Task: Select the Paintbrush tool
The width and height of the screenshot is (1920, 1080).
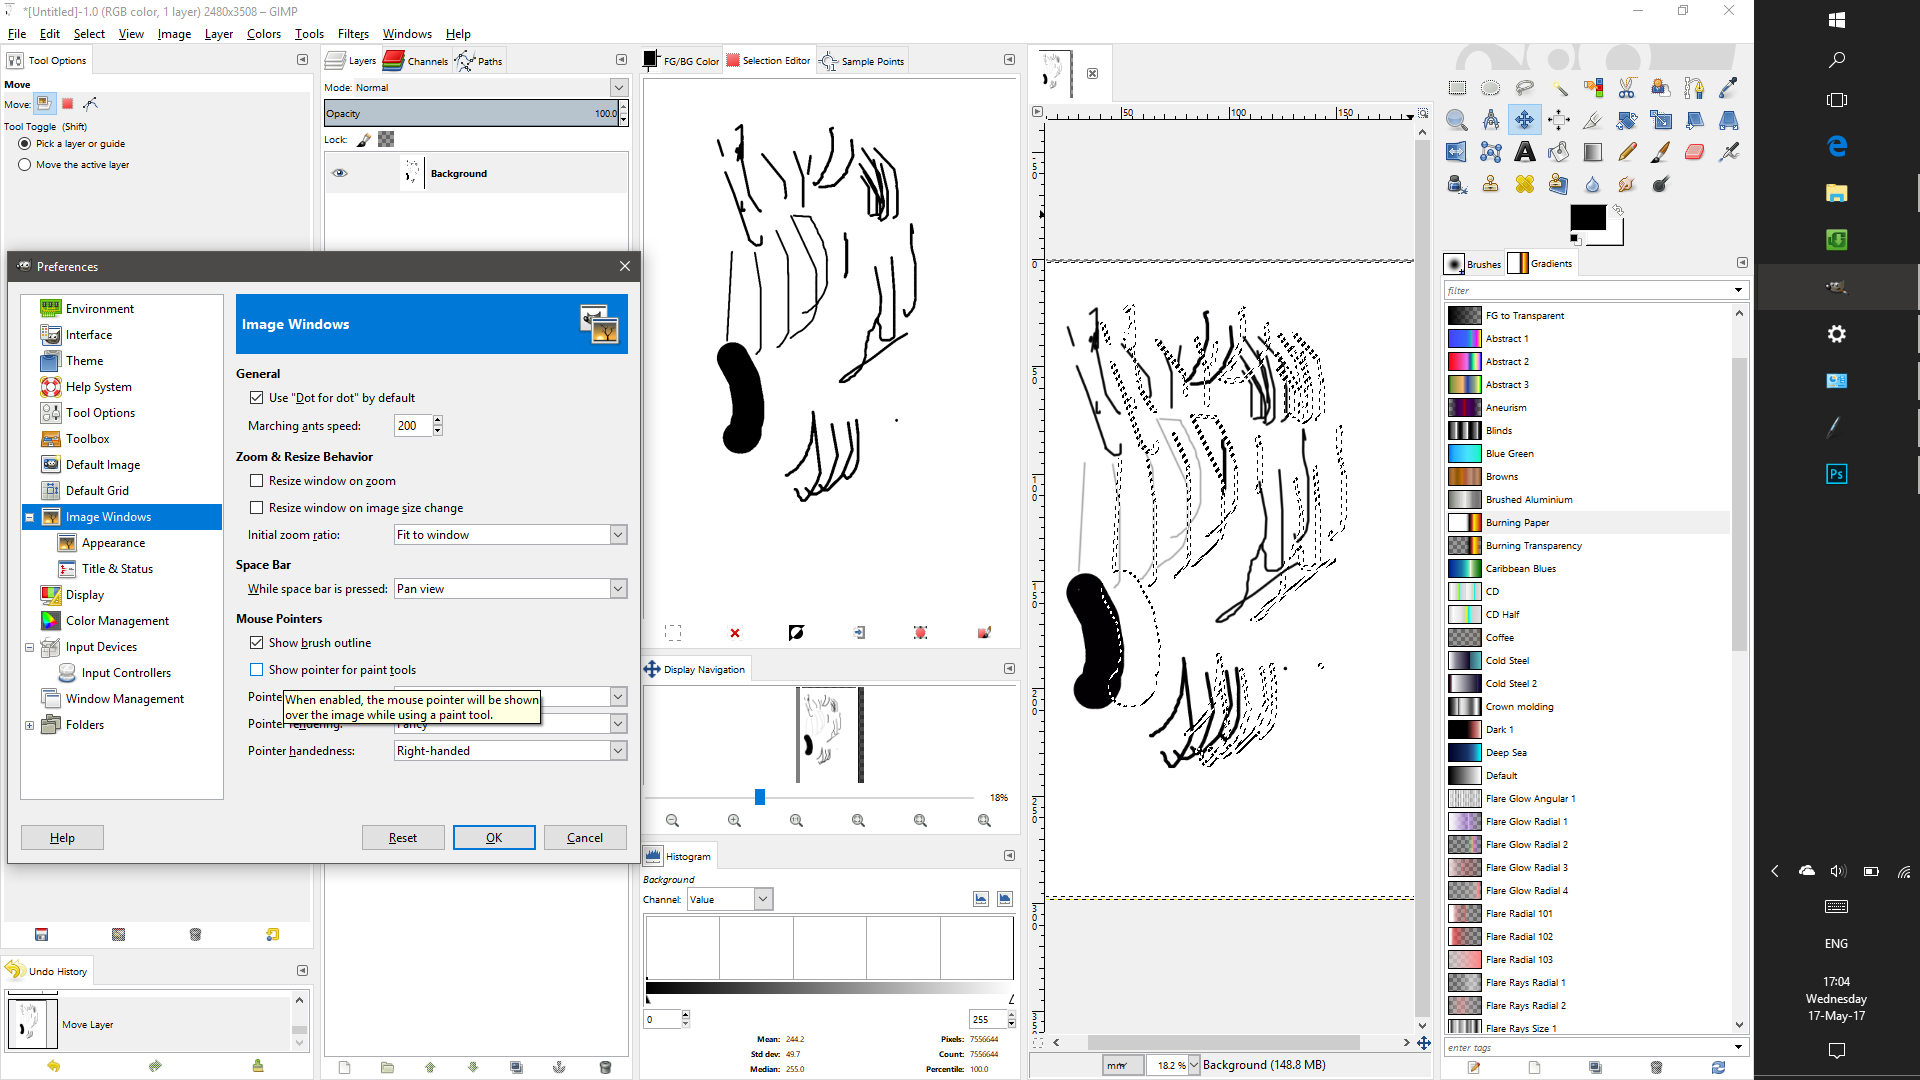Action: [1661, 152]
